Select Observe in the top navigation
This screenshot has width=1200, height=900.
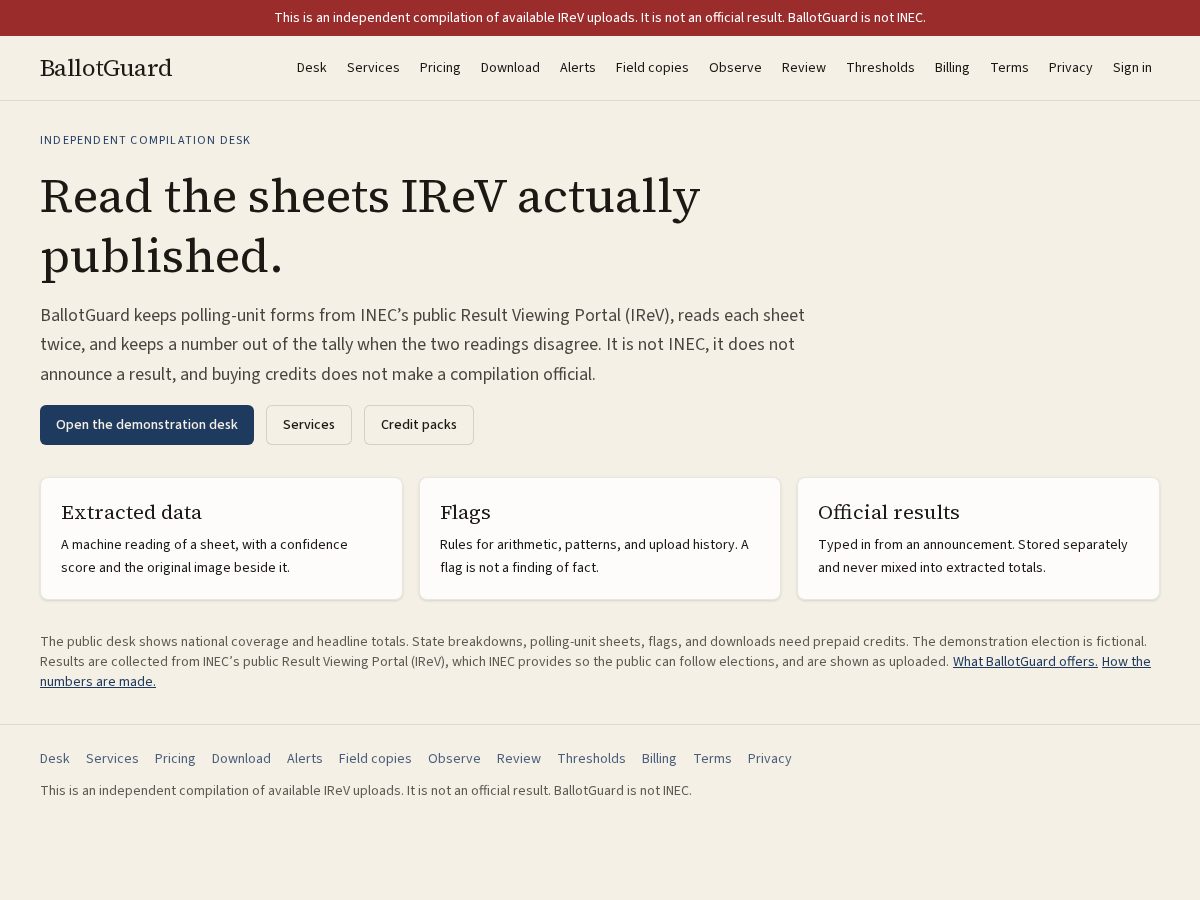tap(735, 67)
